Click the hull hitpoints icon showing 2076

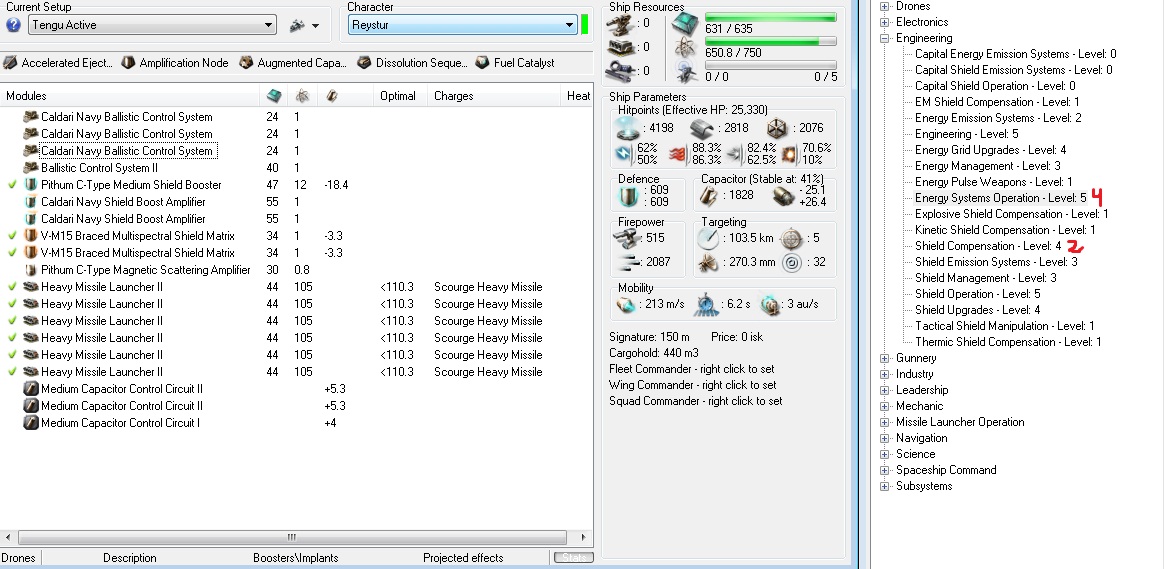776,128
